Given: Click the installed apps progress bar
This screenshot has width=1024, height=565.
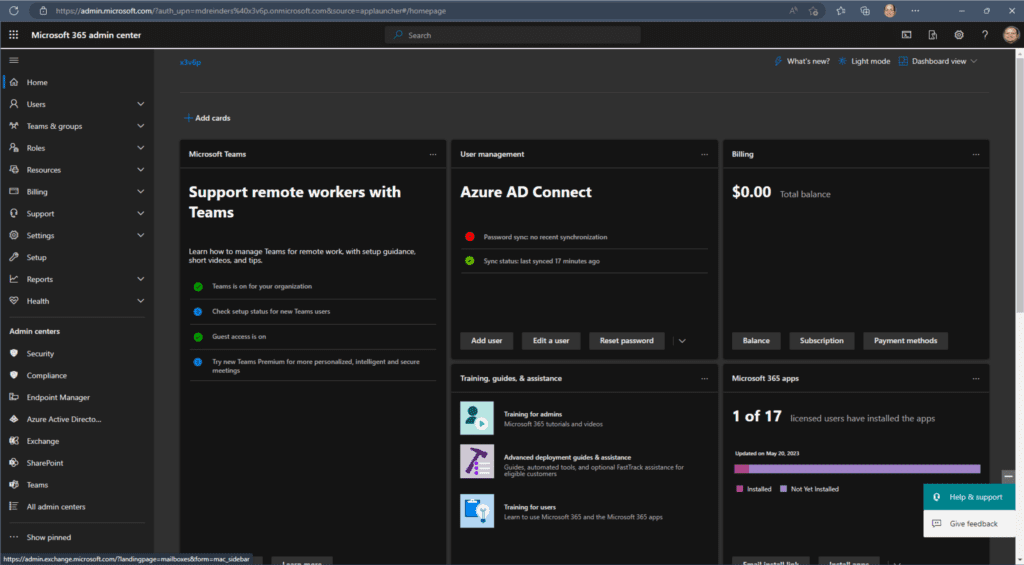Looking at the screenshot, I should [857, 468].
